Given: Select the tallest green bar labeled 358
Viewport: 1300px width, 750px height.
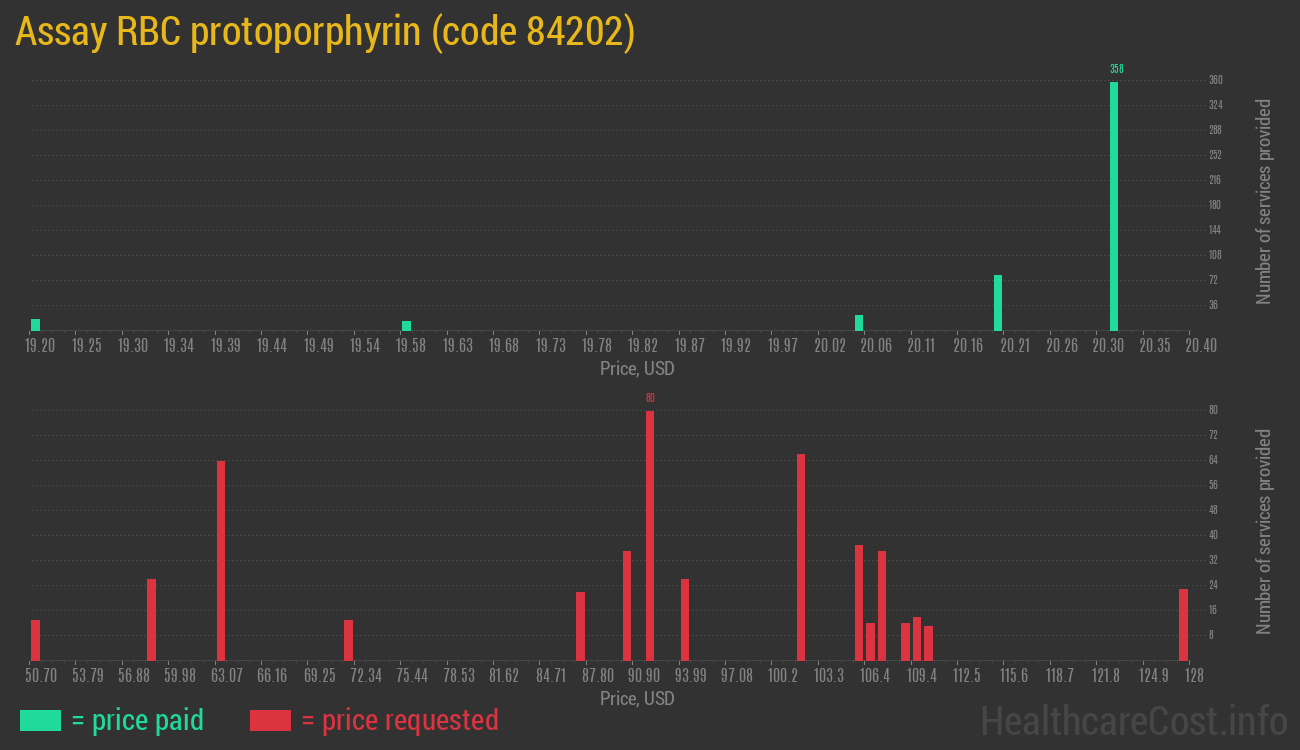Looking at the screenshot, I should [1113, 200].
